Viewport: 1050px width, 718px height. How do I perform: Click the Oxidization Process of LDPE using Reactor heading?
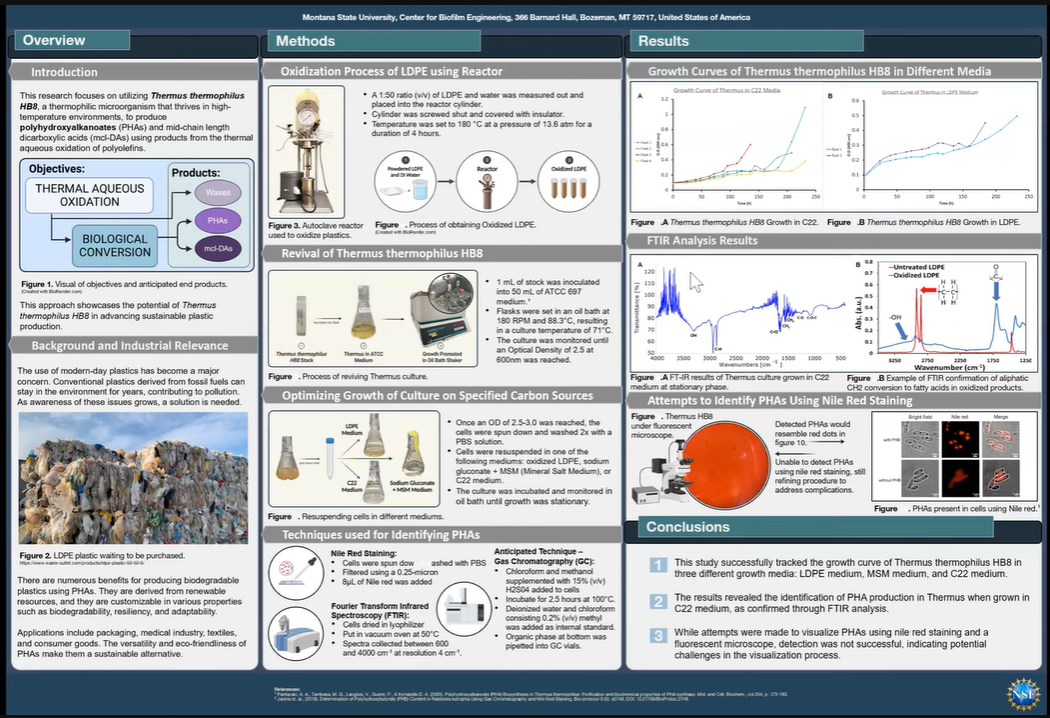[391, 71]
